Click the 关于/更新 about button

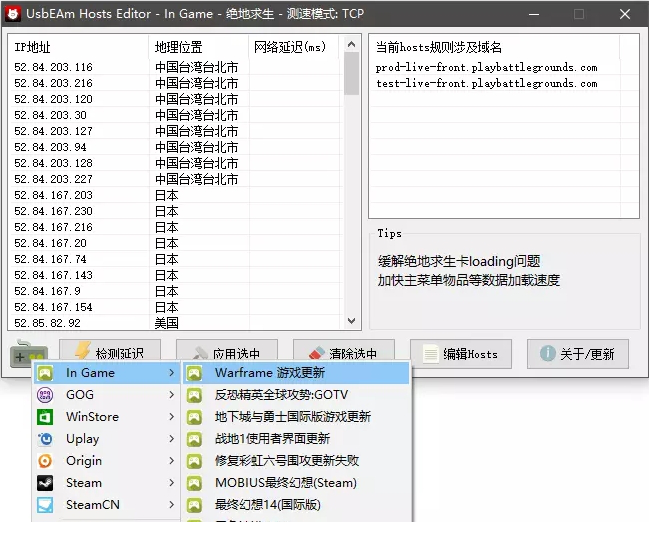(x=578, y=354)
